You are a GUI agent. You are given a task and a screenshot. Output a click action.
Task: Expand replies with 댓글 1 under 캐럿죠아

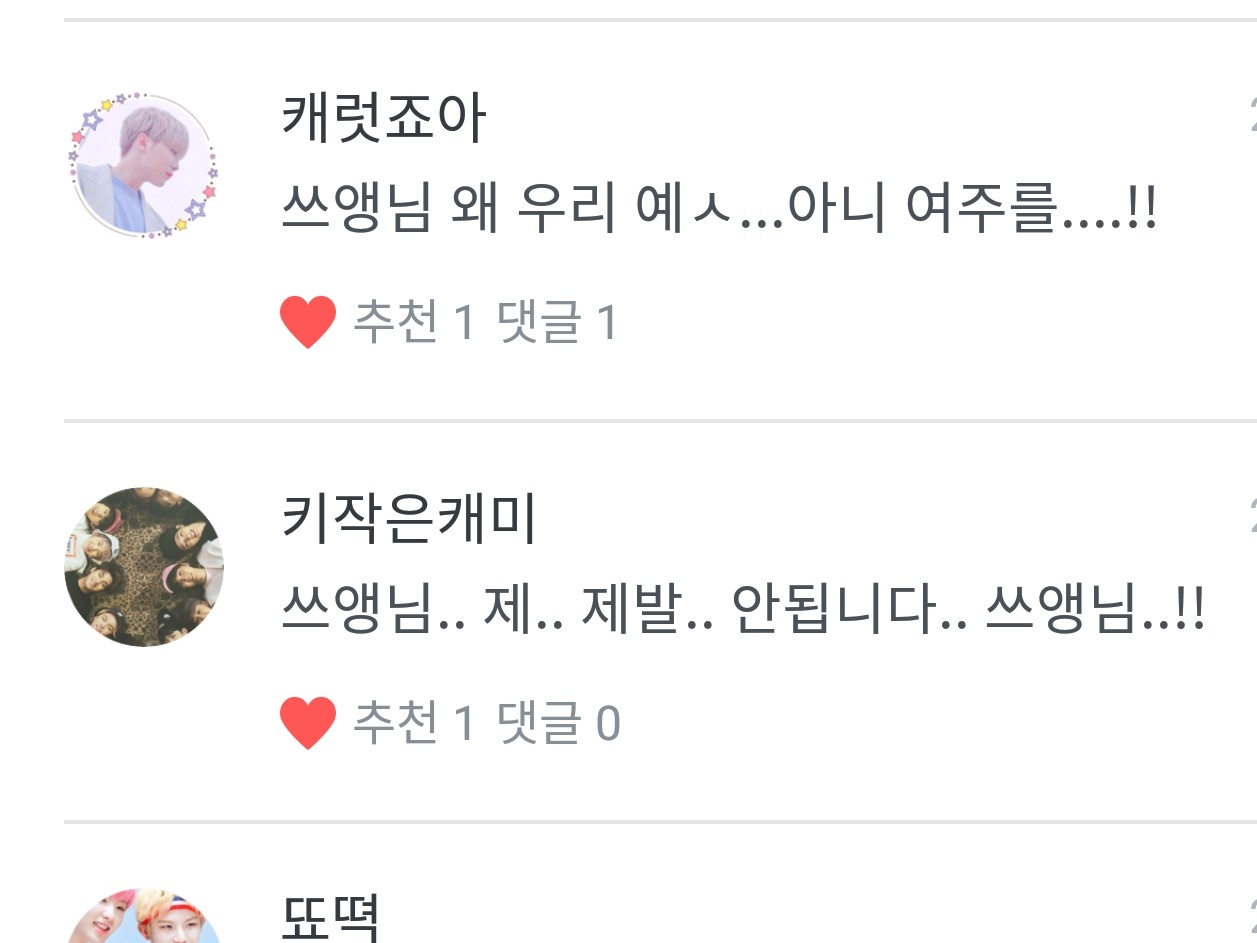(x=558, y=324)
